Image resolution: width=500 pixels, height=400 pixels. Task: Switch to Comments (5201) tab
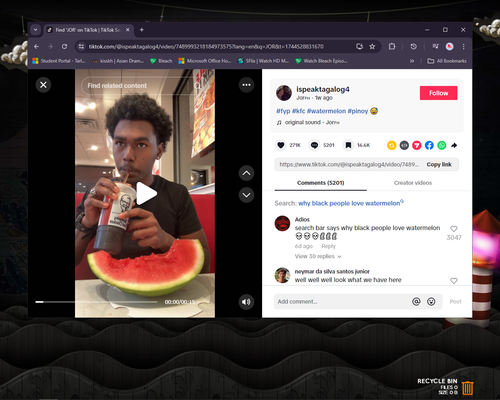tap(320, 183)
